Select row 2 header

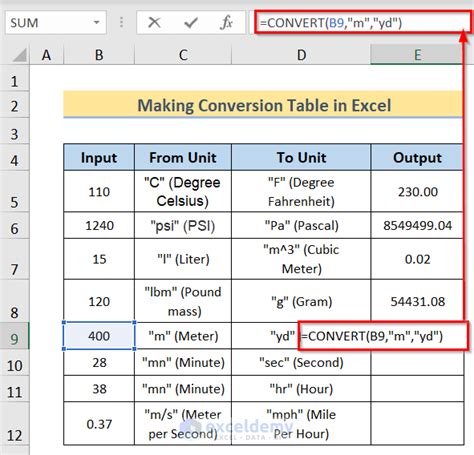[14, 104]
